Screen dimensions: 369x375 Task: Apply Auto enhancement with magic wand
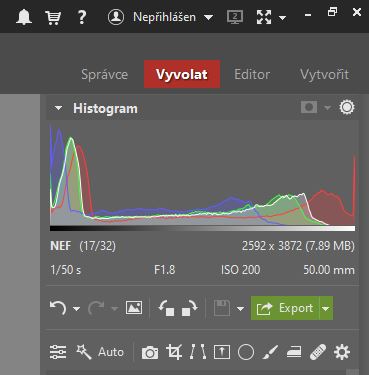(x=100, y=352)
